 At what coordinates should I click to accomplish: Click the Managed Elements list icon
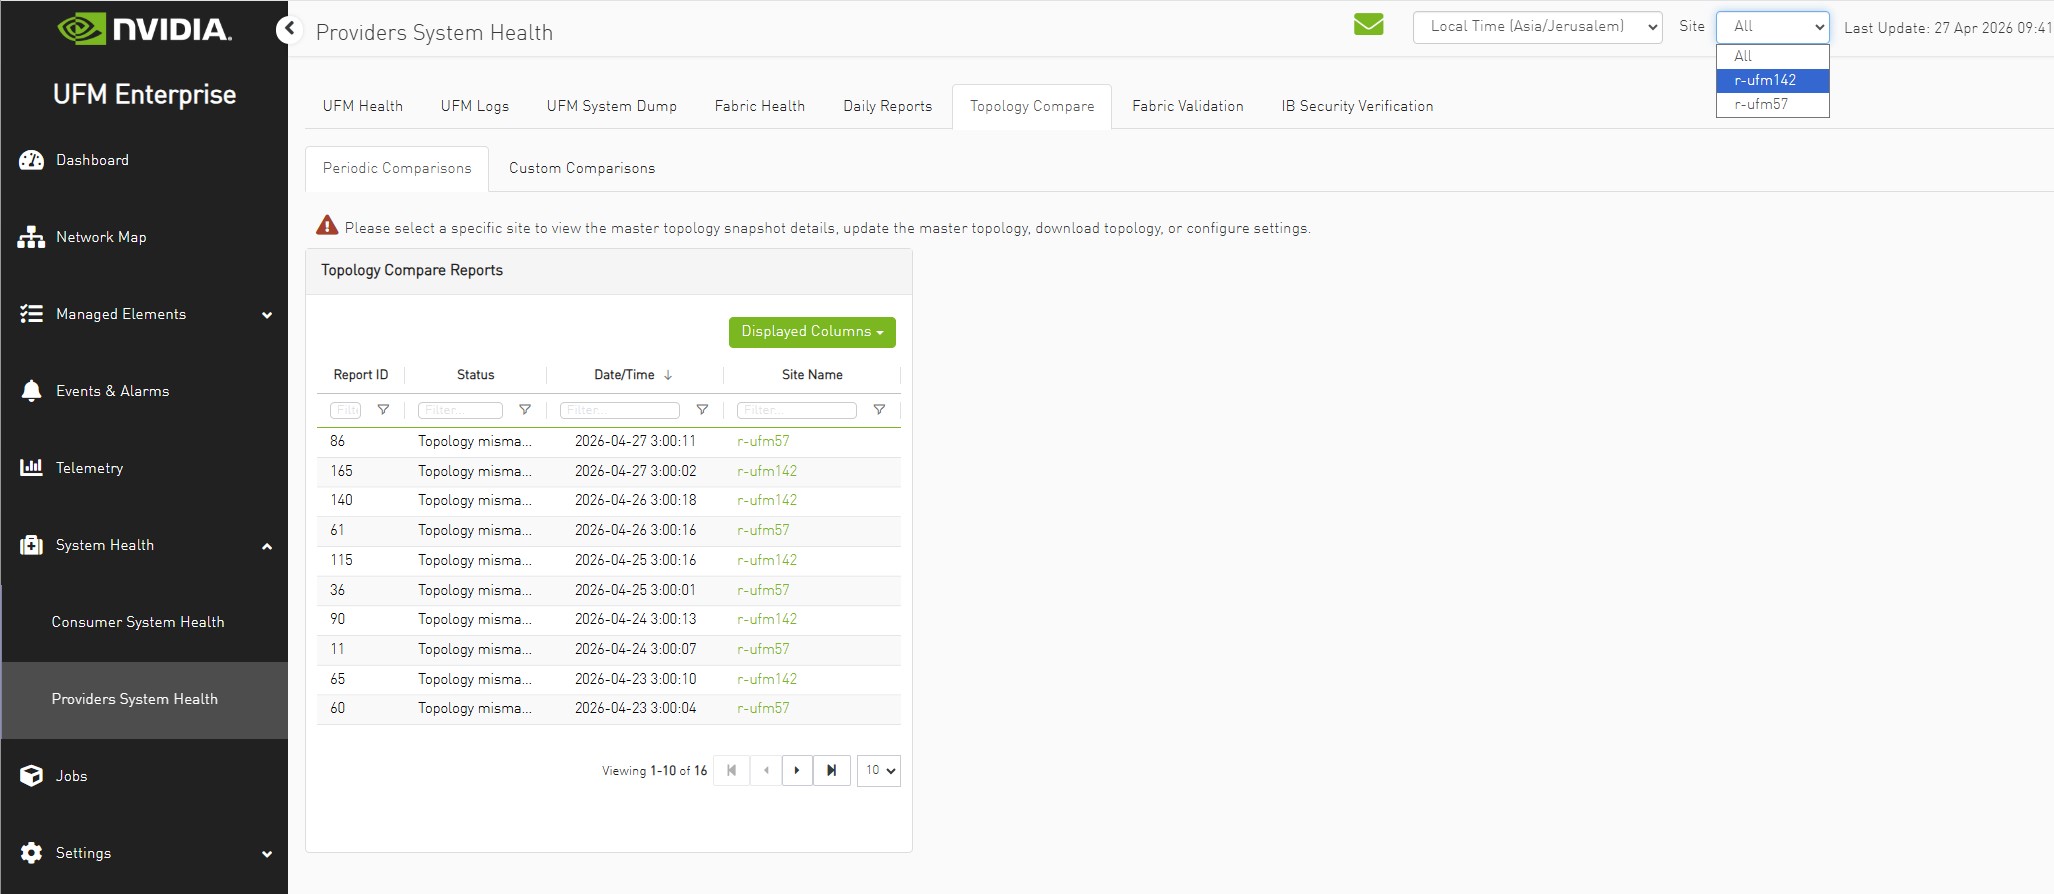[32, 314]
